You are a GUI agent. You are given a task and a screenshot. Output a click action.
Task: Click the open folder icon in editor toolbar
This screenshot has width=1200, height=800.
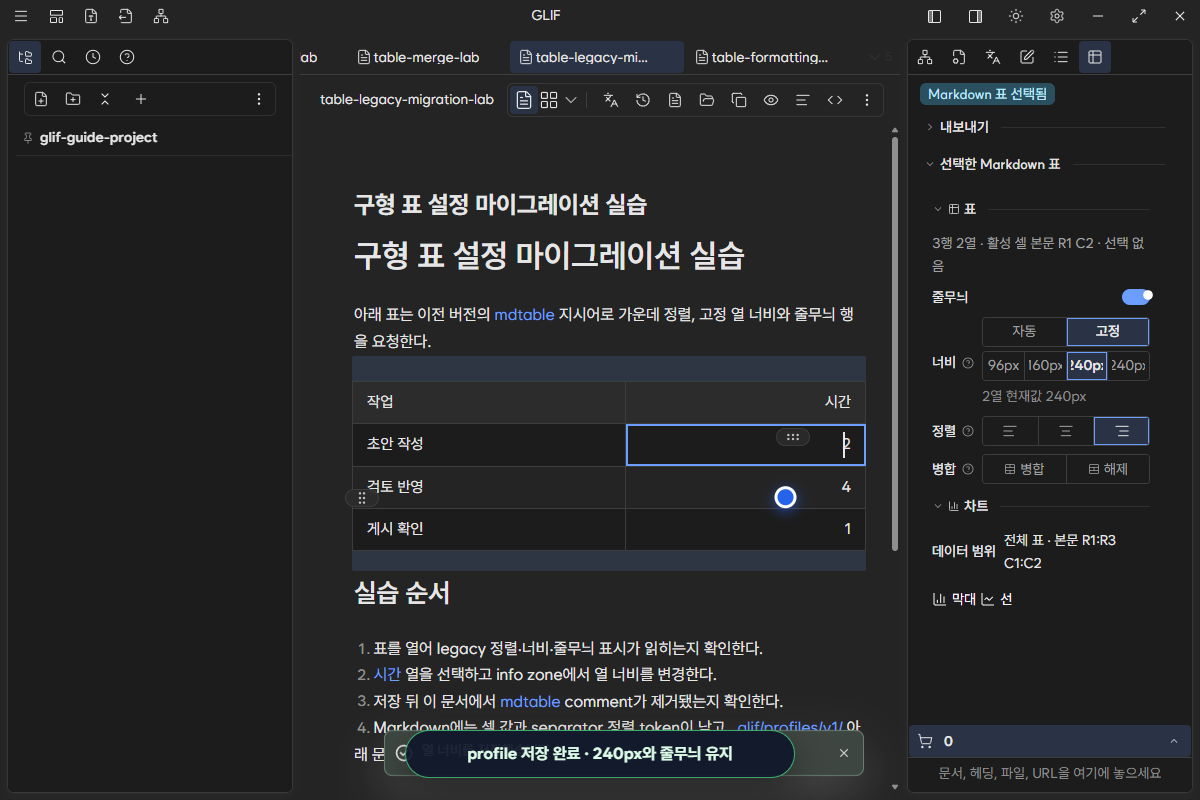tap(707, 100)
